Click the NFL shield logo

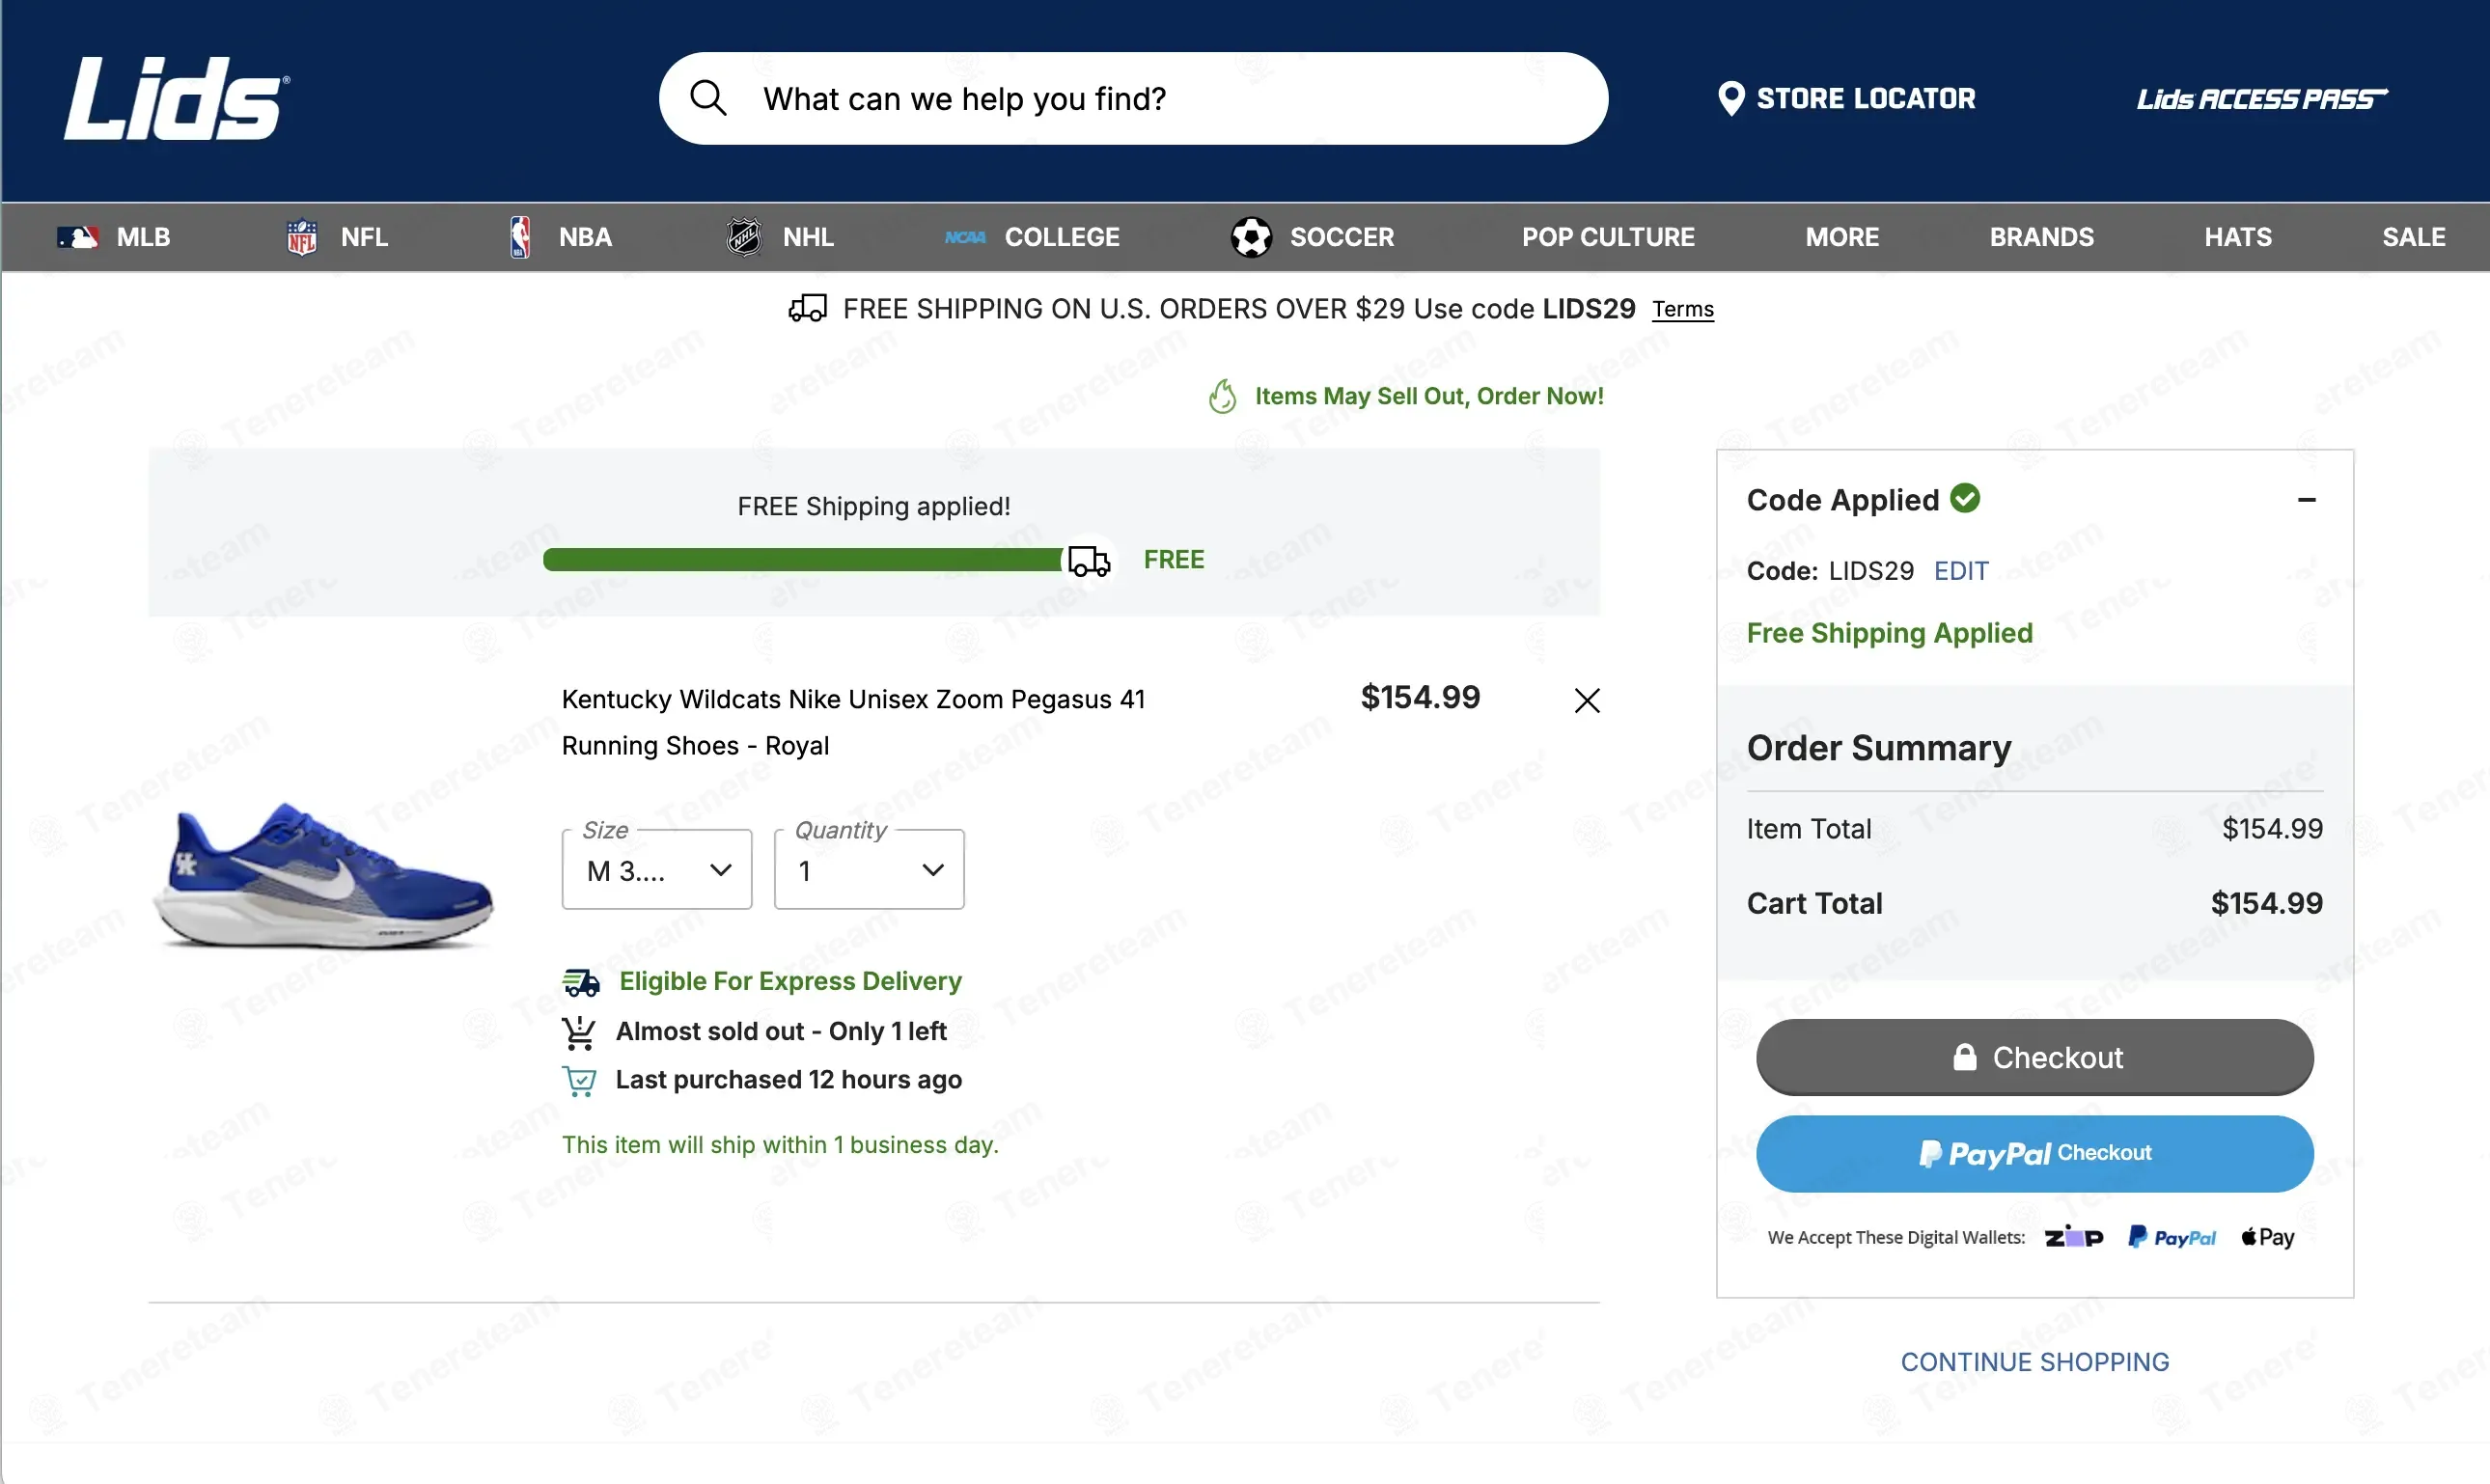coord(302,237)
